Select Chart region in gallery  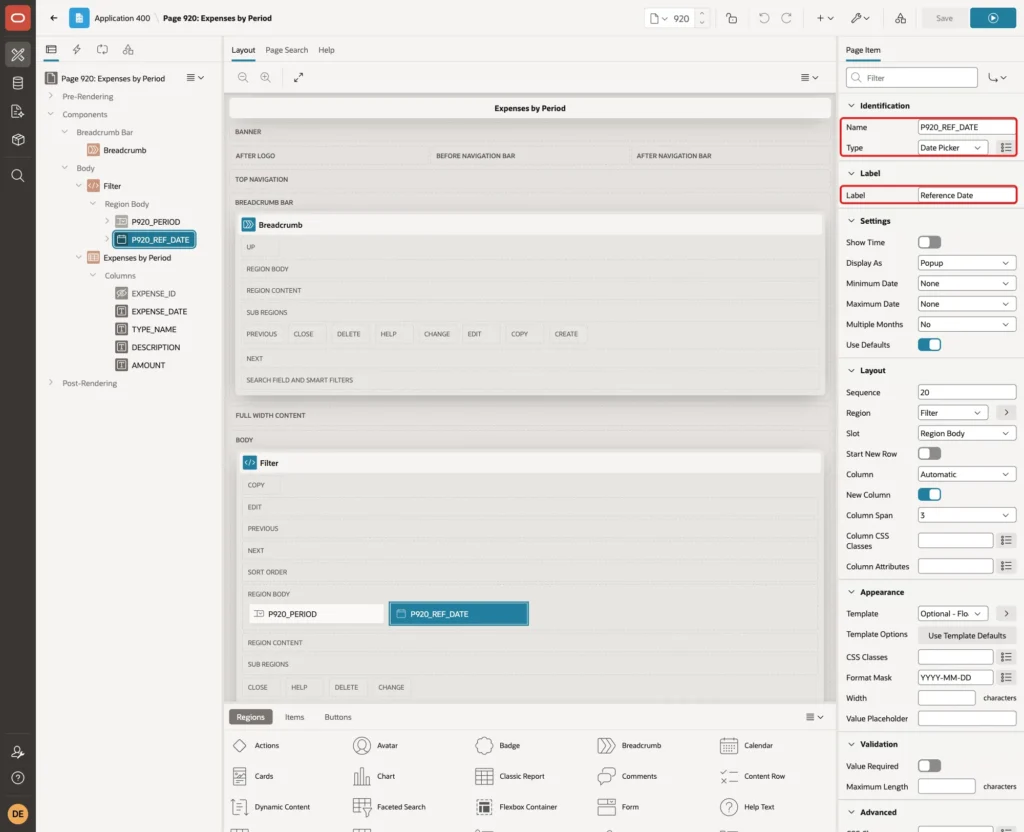(374, 776)
